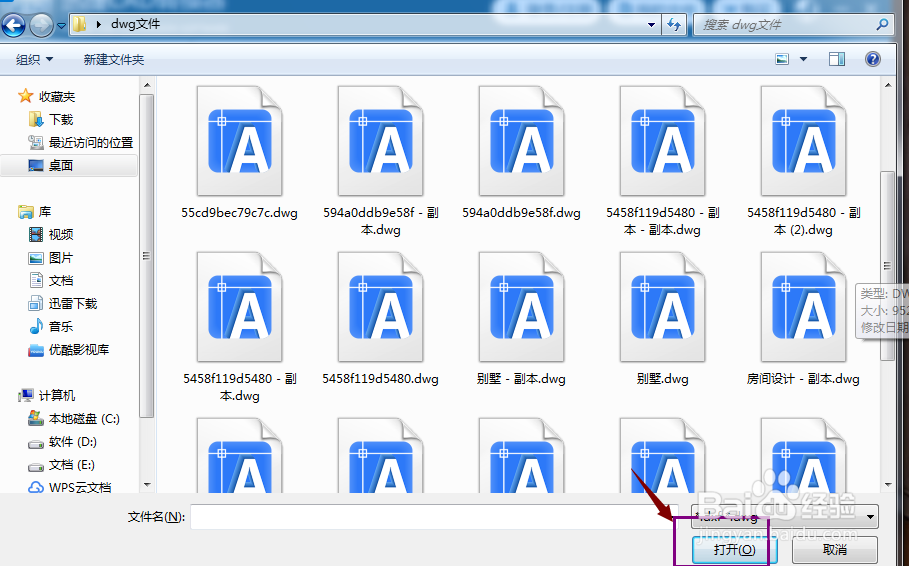This screenshot has width=909, height=566.
Task: Click the address bar refresh button
Action: pos(674,24)
